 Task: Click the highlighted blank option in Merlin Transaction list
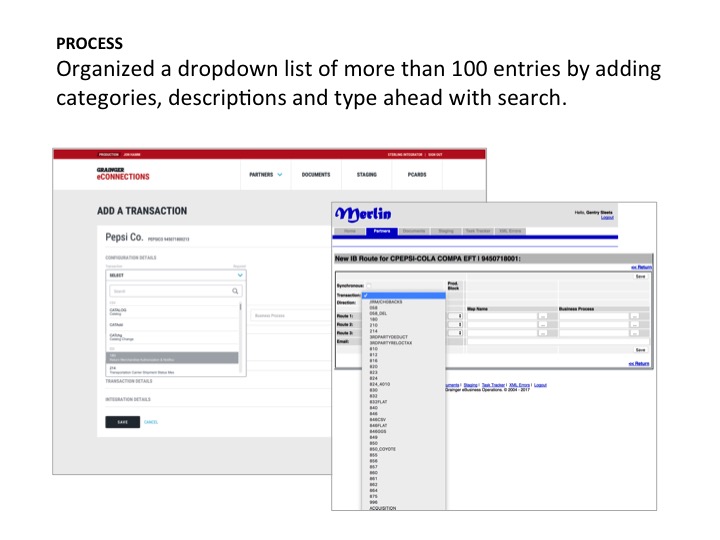(x=404, y=296)
